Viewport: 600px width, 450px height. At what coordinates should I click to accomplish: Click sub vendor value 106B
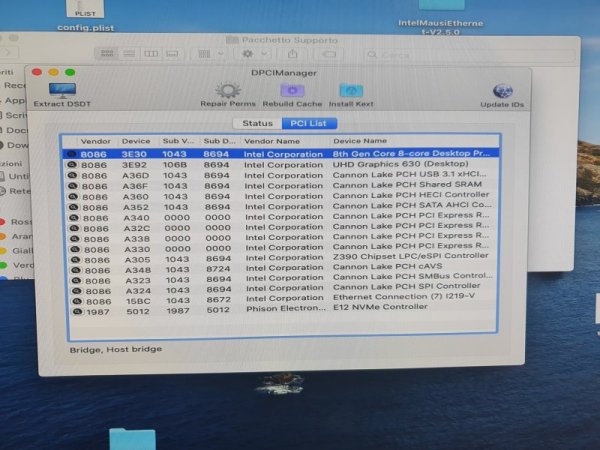click(175, 165)
